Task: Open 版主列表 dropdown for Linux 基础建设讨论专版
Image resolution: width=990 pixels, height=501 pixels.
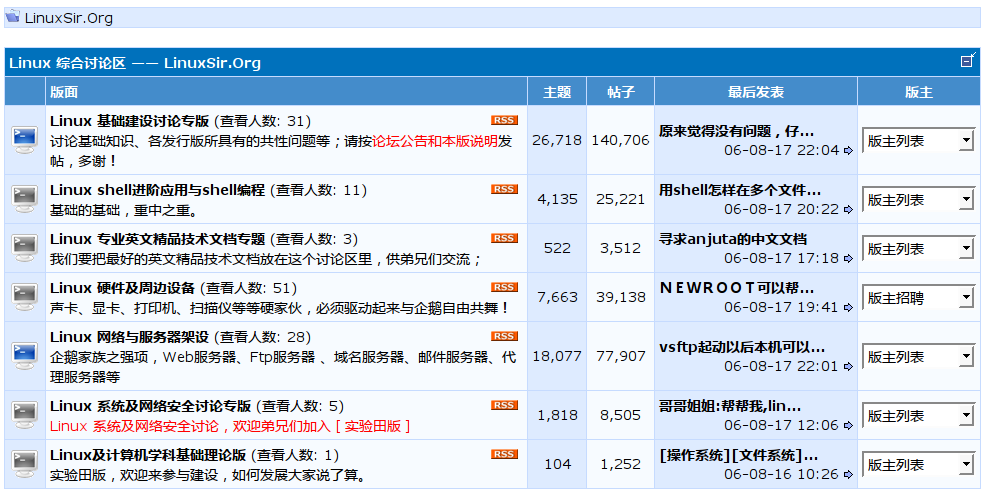Action: click(919, 140)
